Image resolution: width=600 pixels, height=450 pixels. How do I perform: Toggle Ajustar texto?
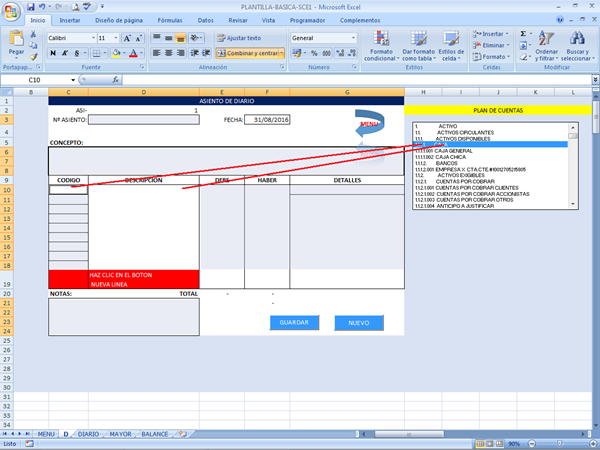point(238,37)
